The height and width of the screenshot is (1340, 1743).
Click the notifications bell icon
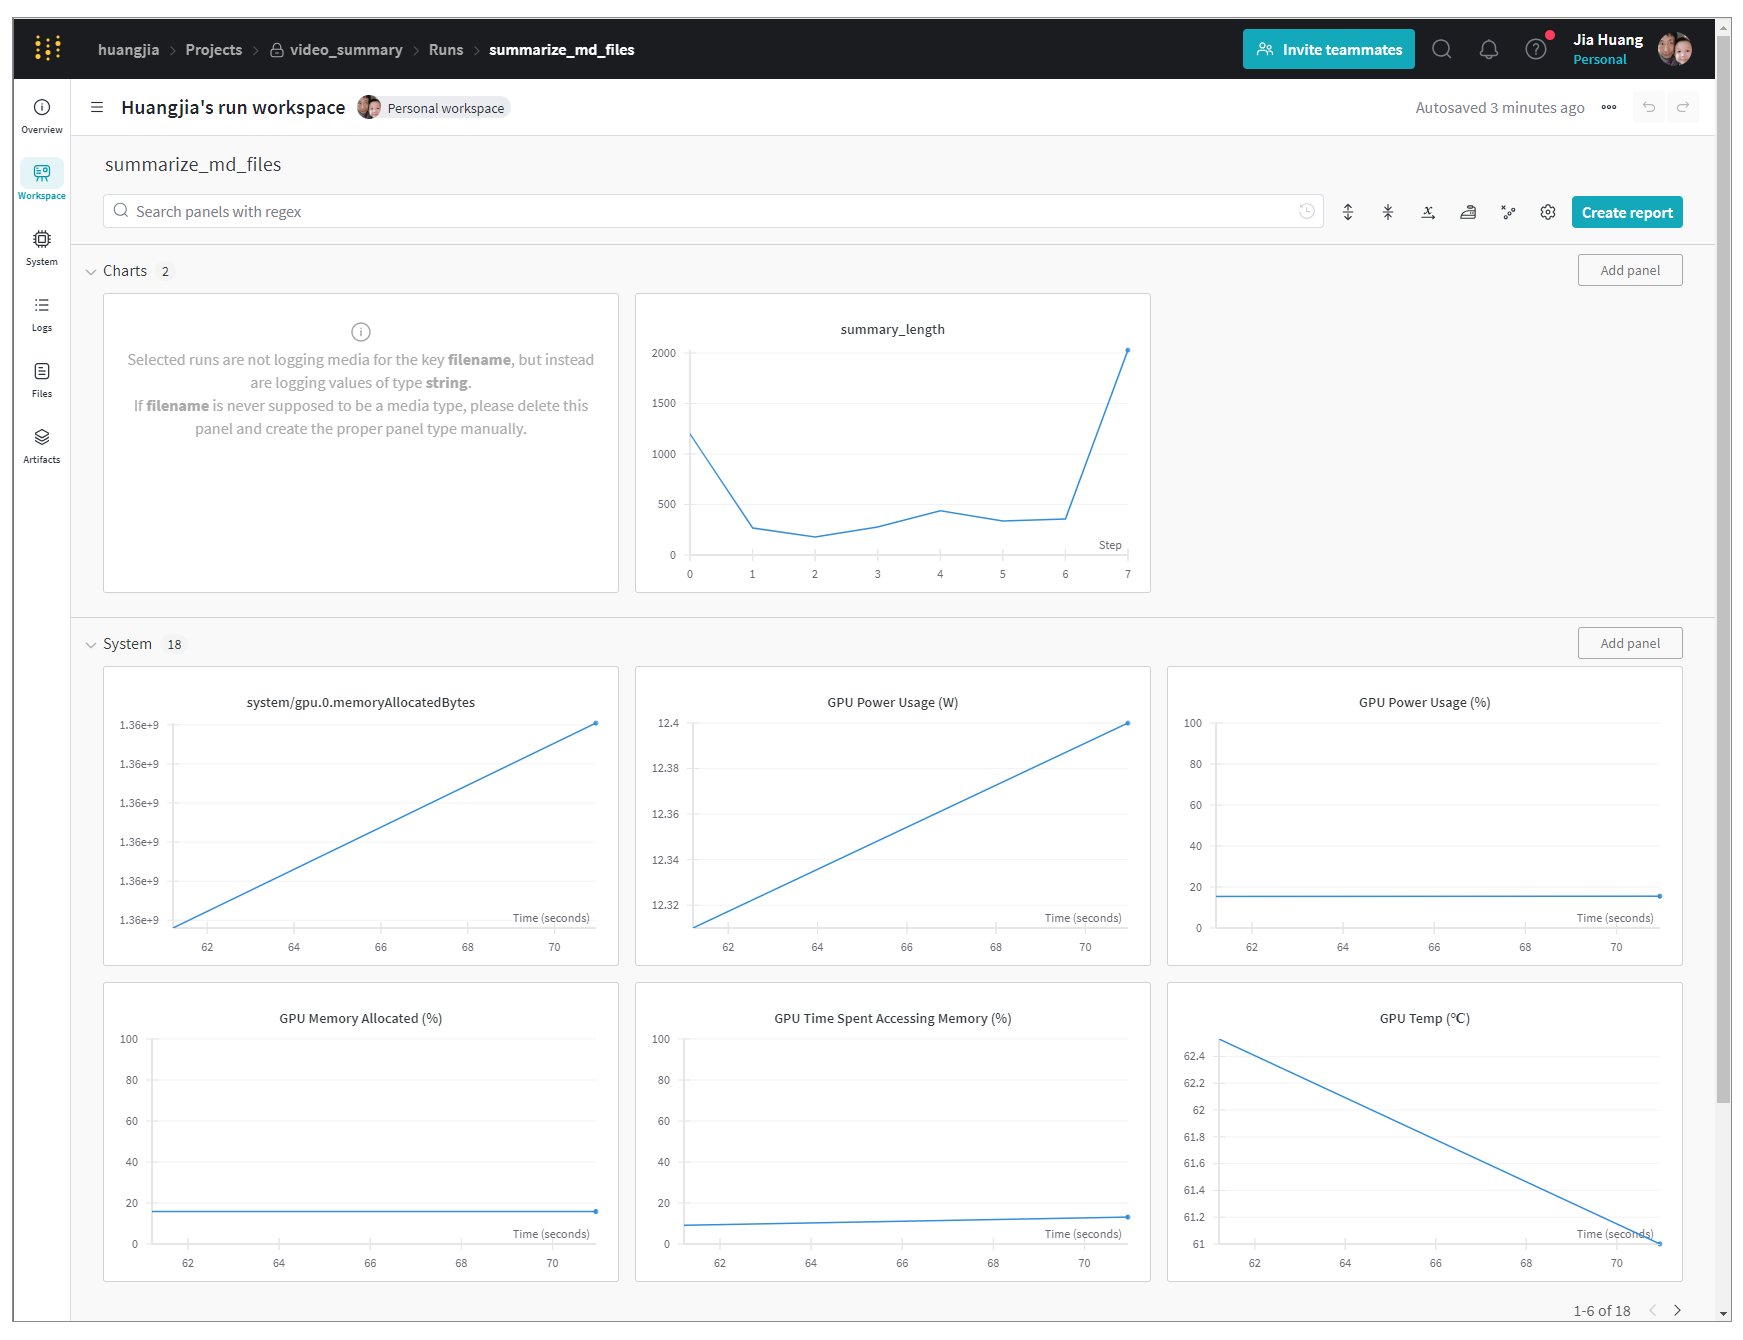[x=1488, y=50]
